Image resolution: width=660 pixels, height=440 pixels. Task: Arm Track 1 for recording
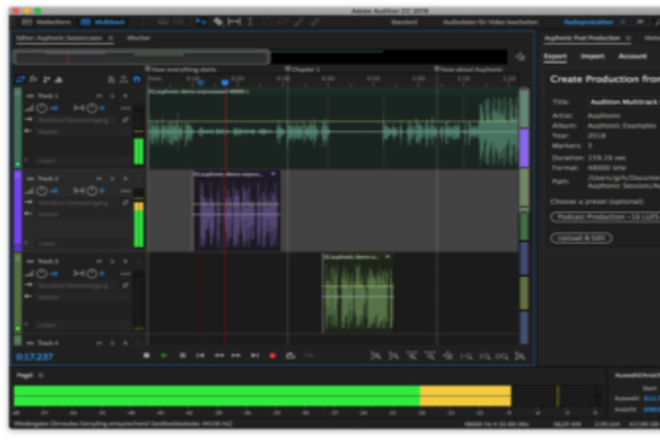pyautogui.click(x=125, y=96)
